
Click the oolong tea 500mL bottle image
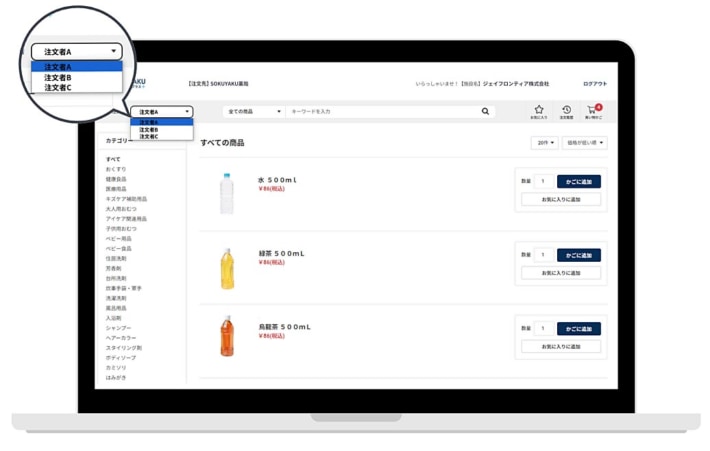(226, 337)
